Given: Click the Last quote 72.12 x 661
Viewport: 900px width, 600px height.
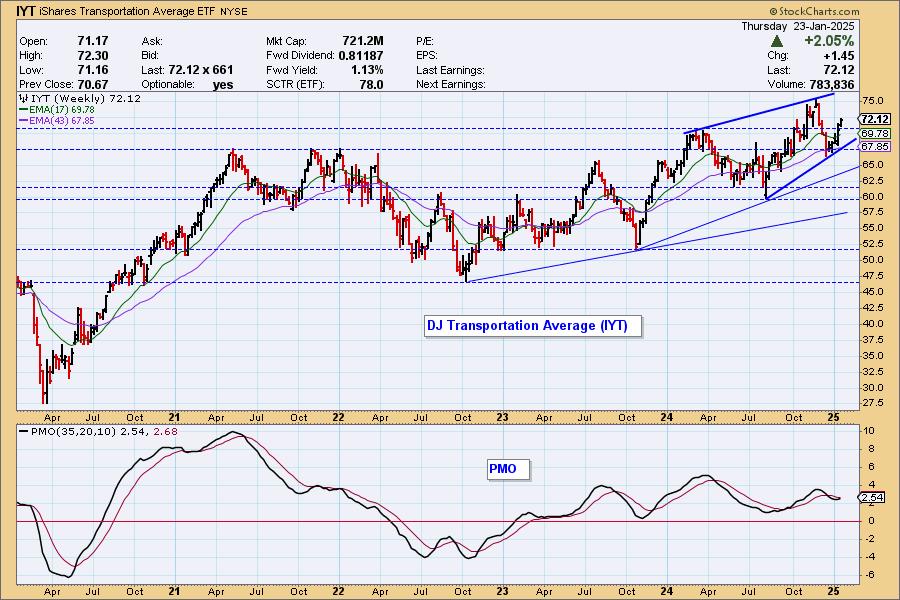Looking at the screenshot, I should [x=200, y=70].
